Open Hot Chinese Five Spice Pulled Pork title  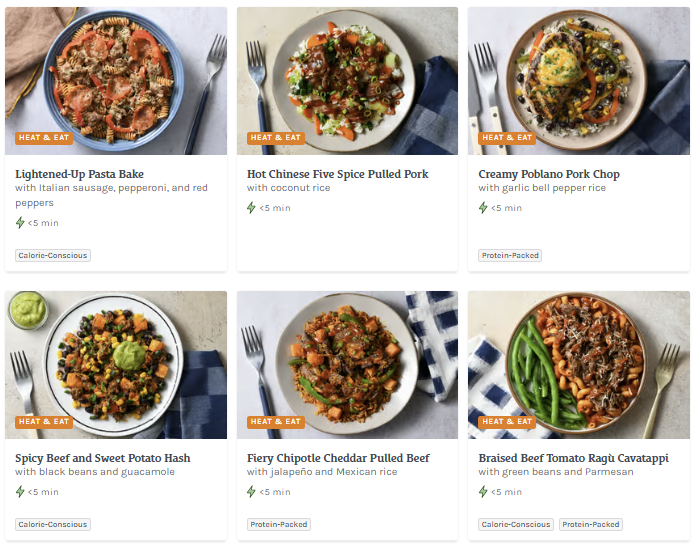[x=337, y=174]
